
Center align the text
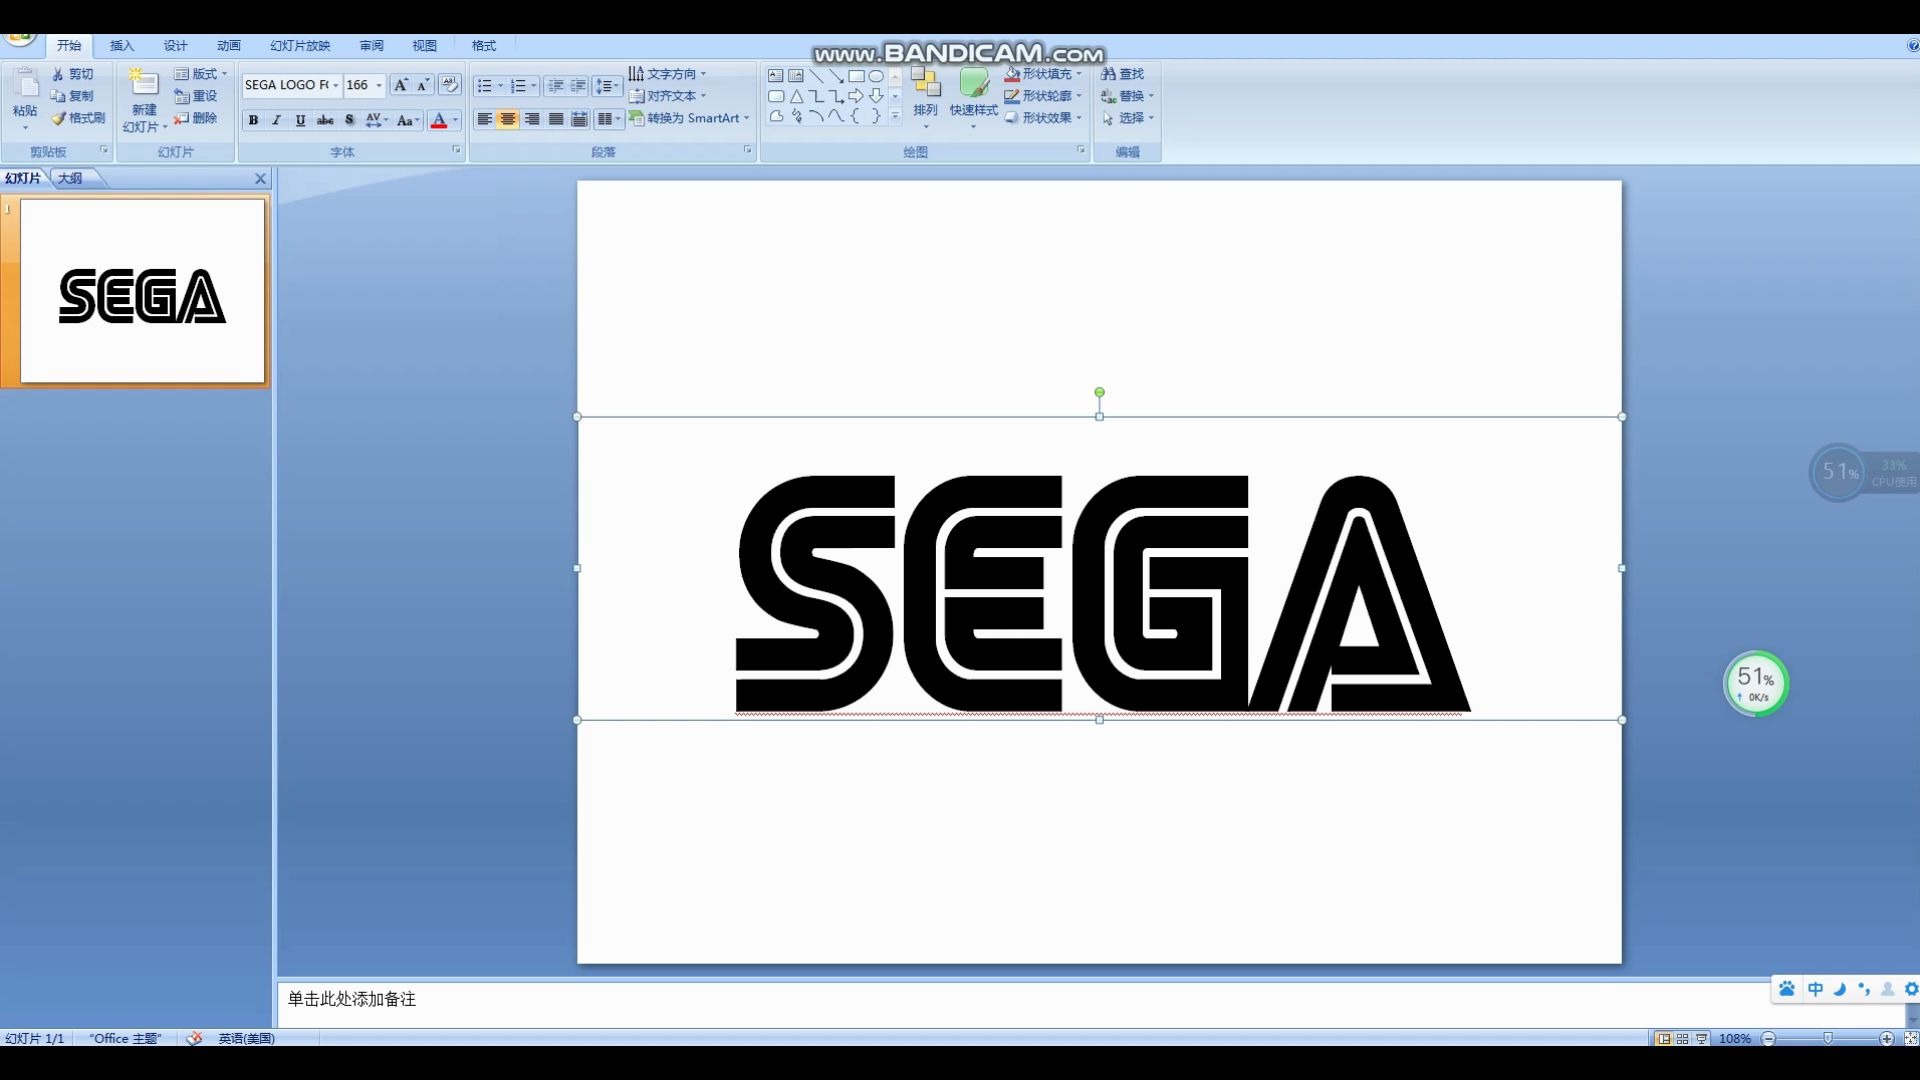pos(508,119)
